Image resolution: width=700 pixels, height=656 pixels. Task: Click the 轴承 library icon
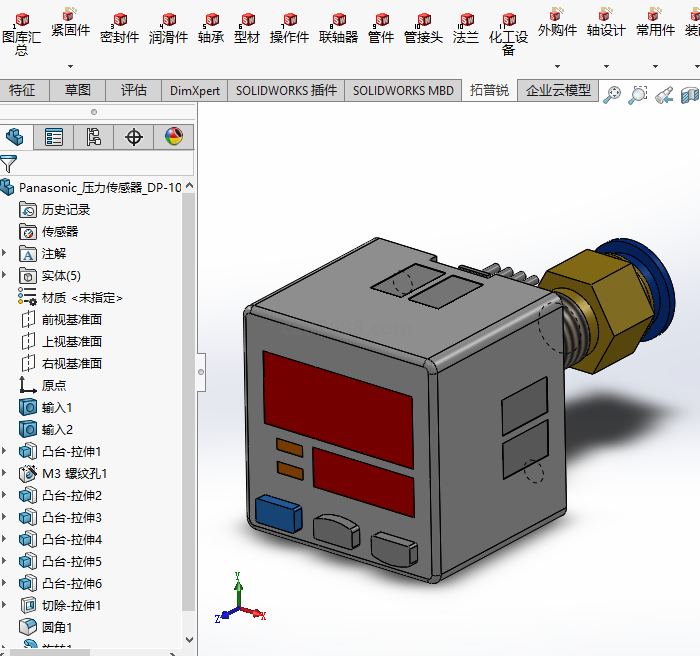(211, 29)
